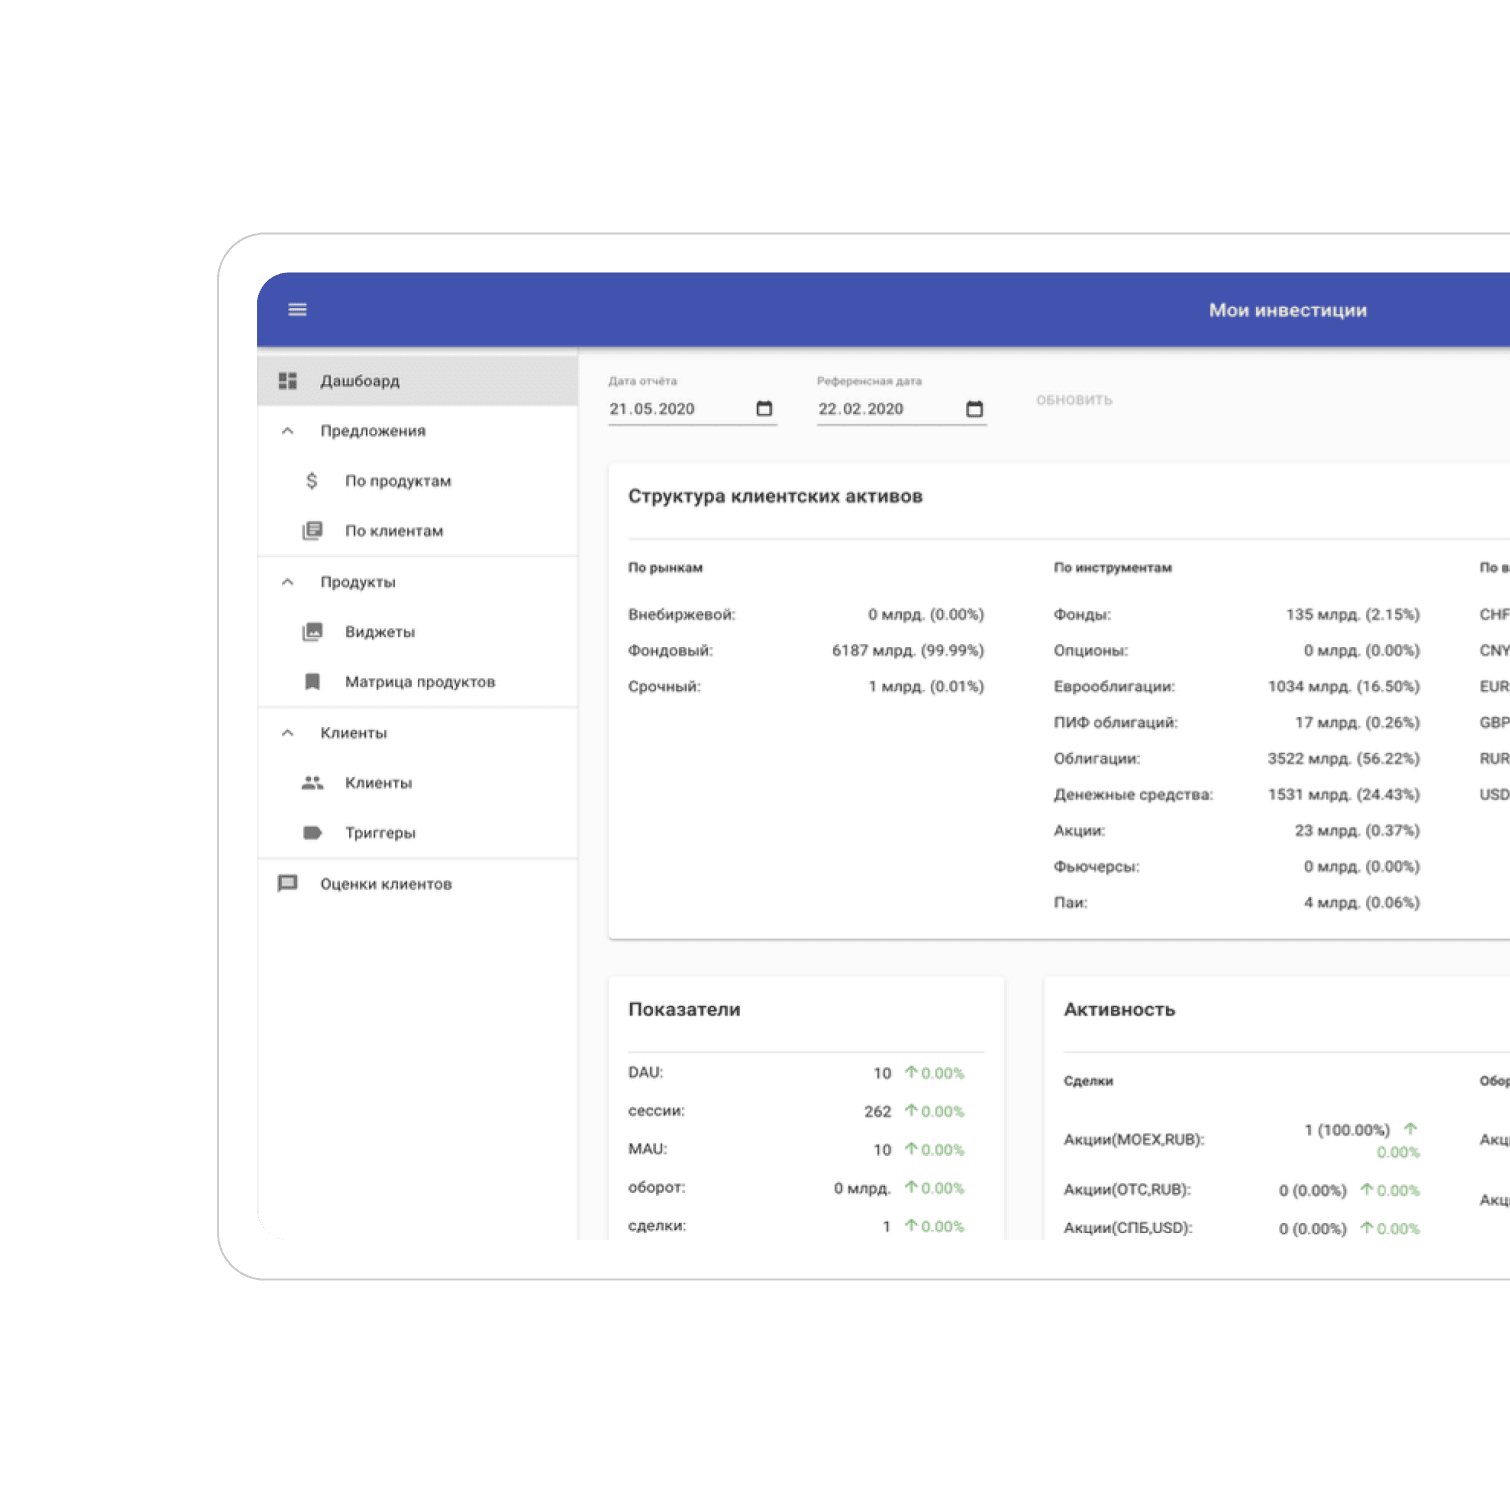Open calendar picker for Дата отчёта
This screenshot has height=1511, width=1510.
click(x=764, y=409)
